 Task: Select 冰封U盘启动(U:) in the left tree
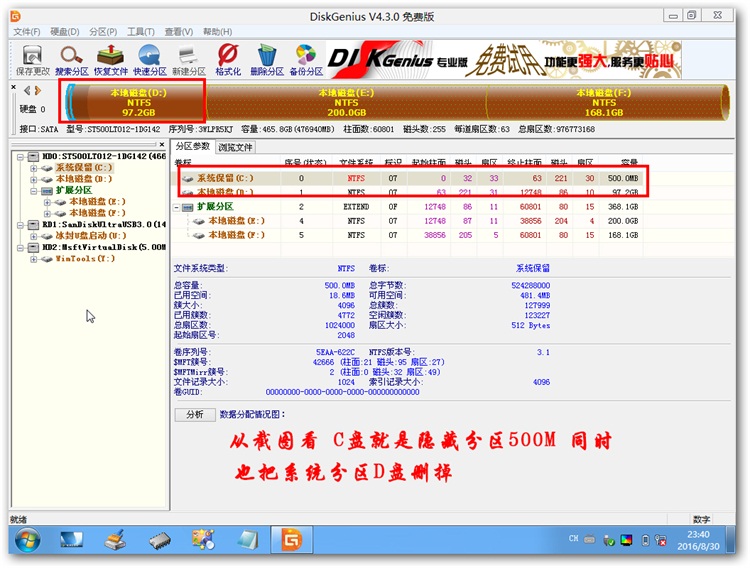[x=90, y=235]
